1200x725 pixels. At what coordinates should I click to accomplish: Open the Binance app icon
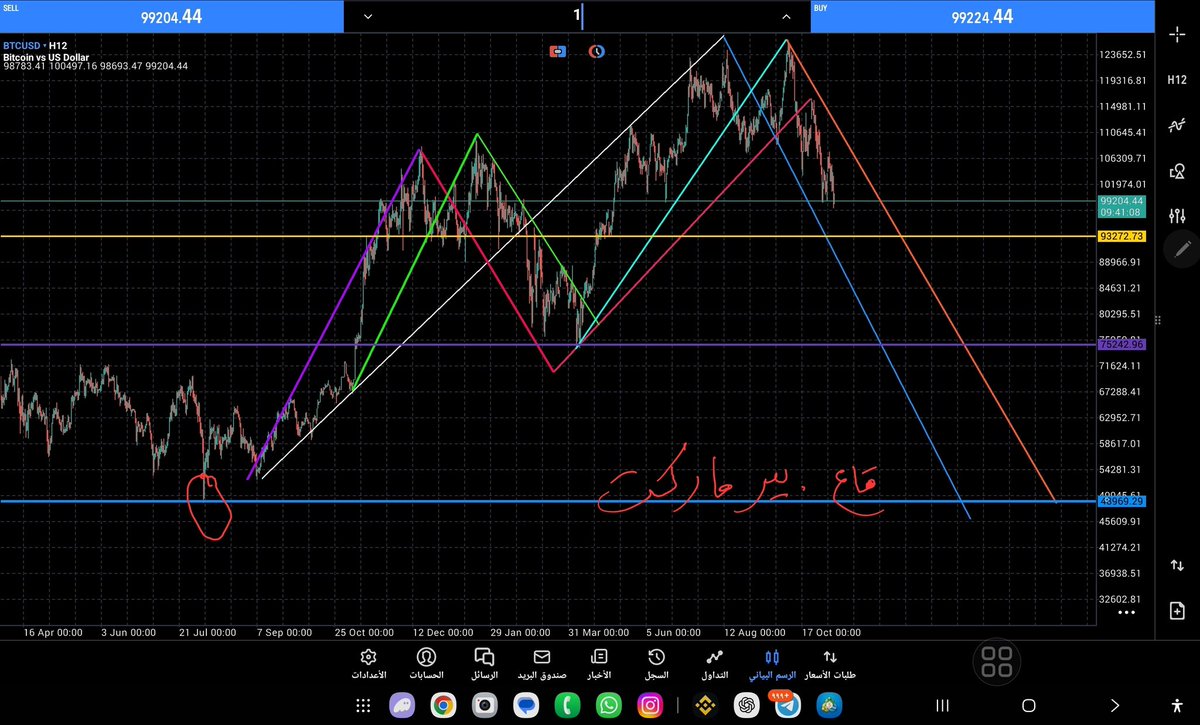pyautogui.click(x=704, y=705)
